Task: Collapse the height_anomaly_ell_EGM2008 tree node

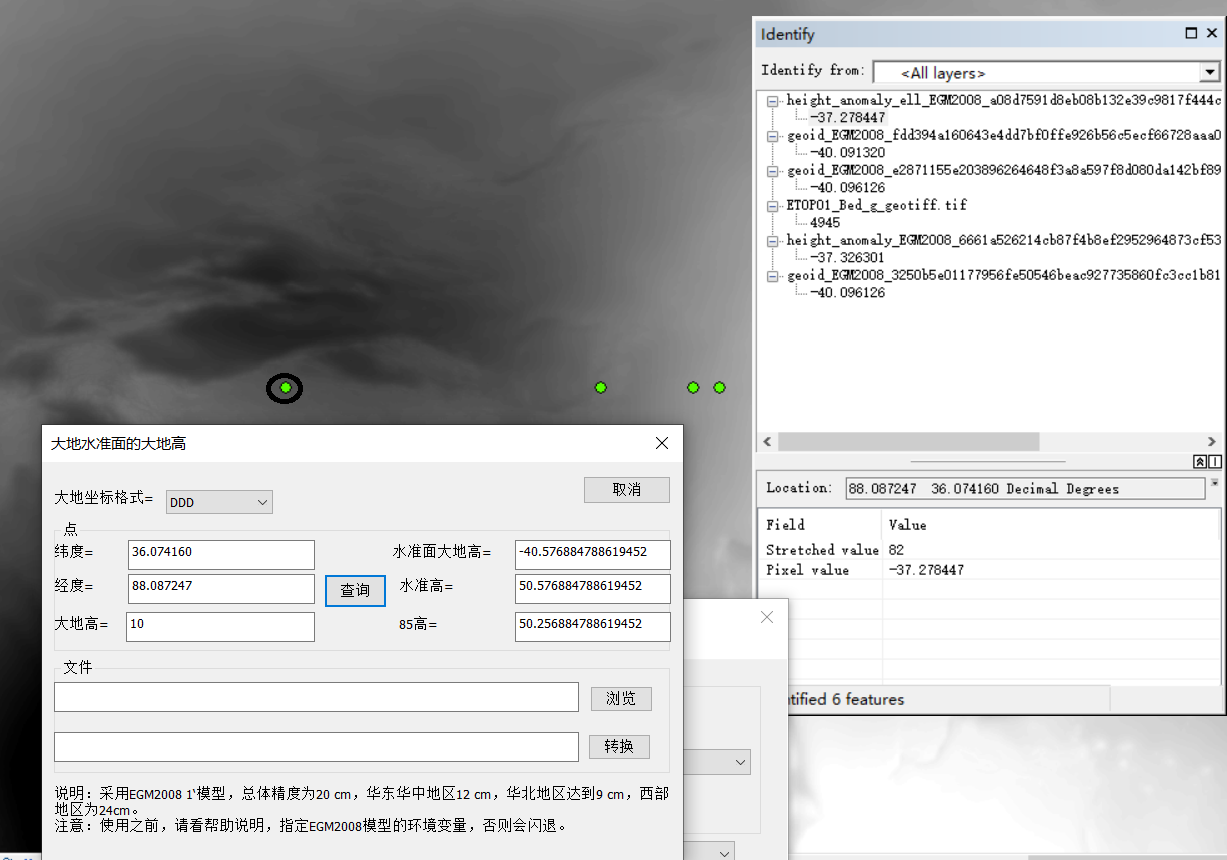Action: point(773,101)
